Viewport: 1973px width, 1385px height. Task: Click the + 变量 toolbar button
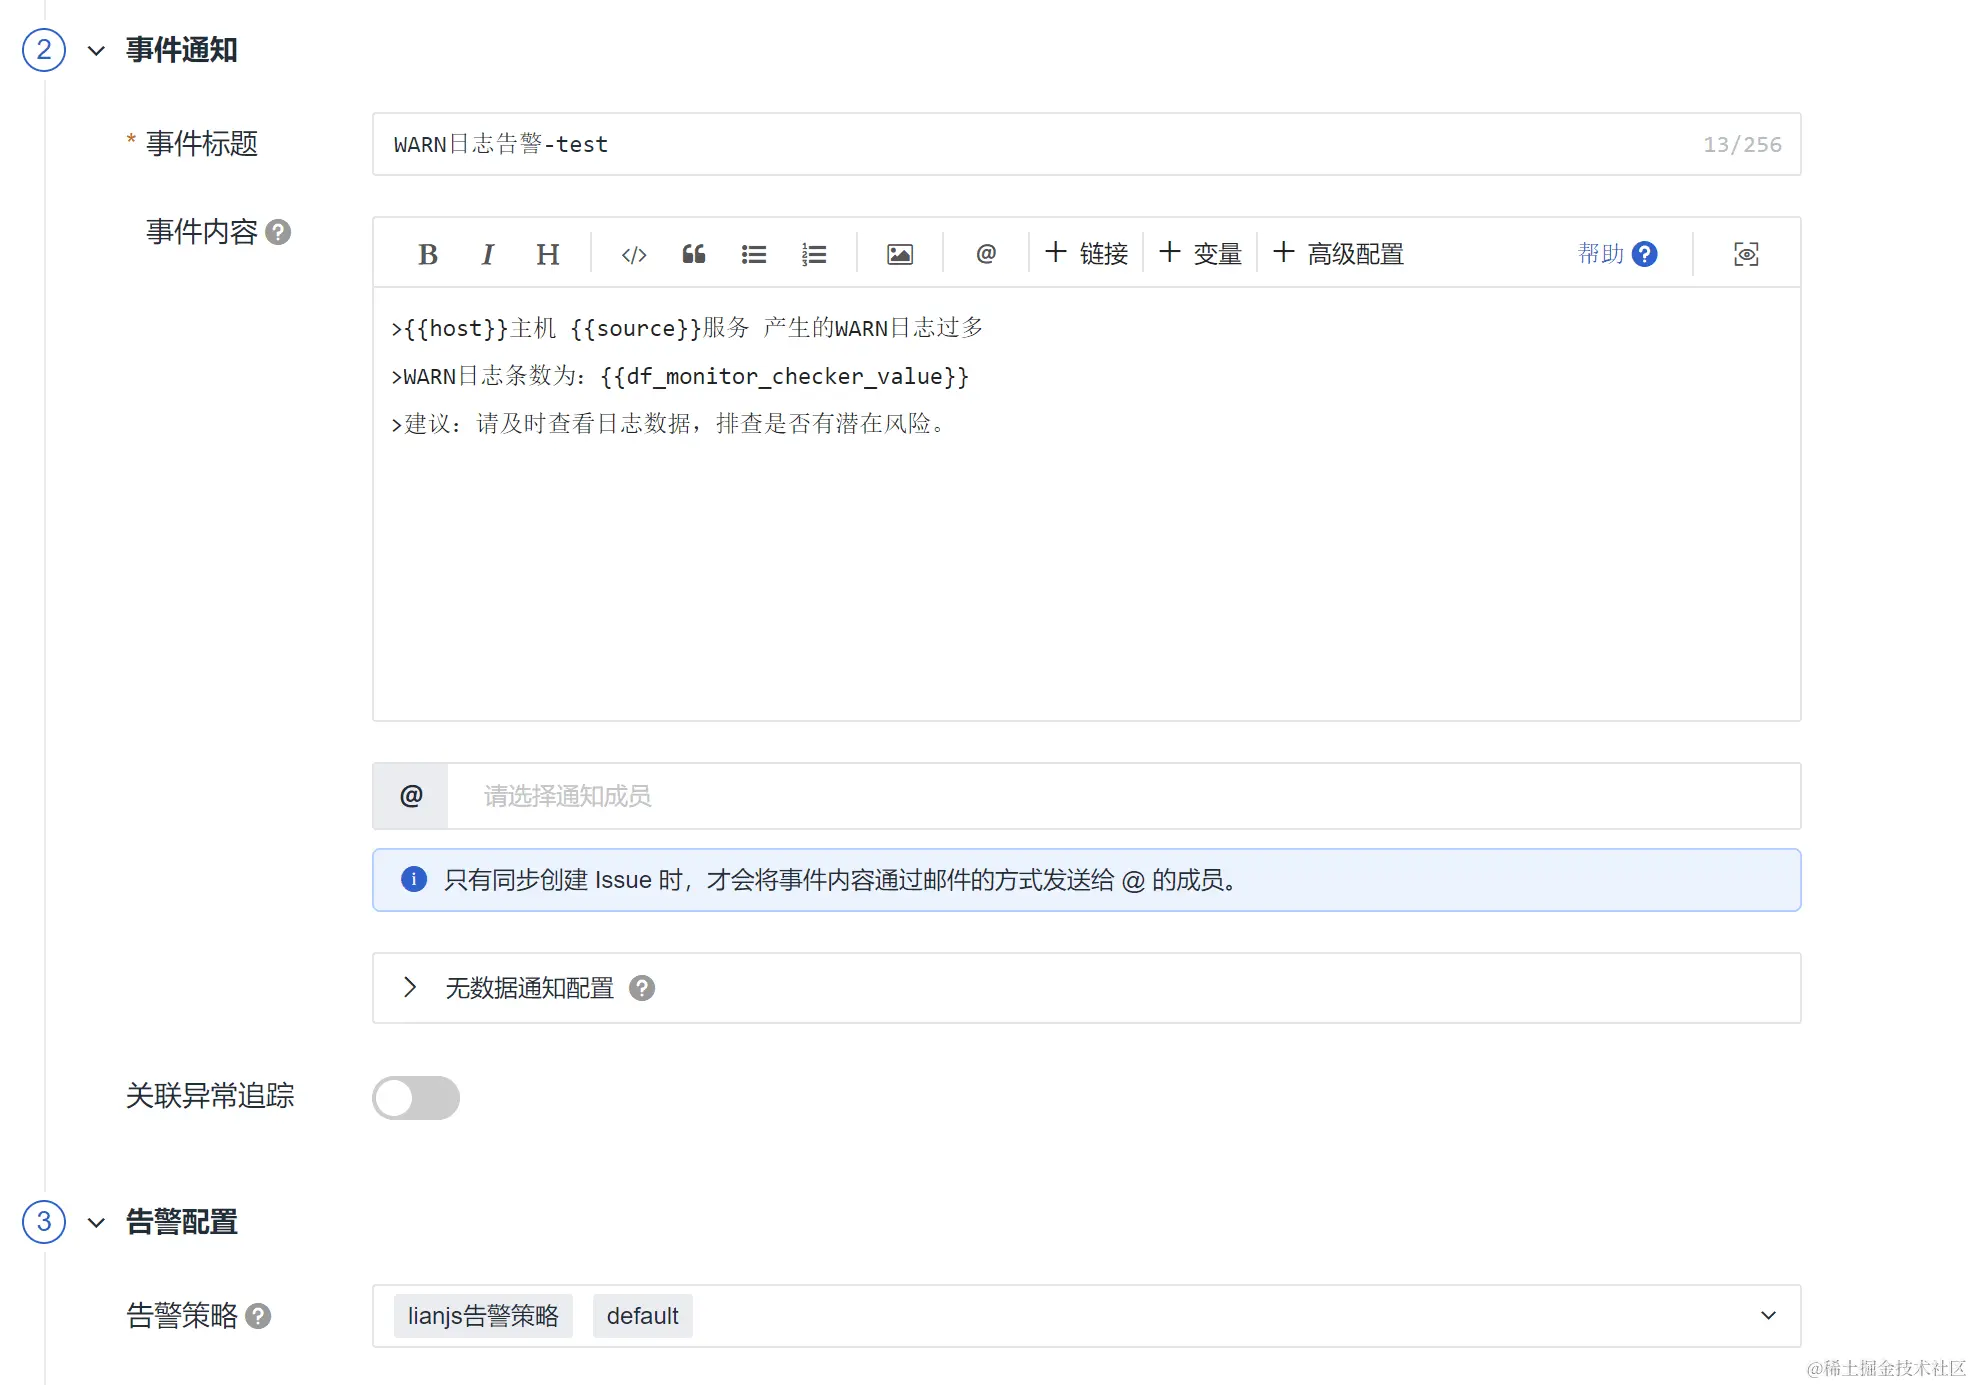[1200, 254]
